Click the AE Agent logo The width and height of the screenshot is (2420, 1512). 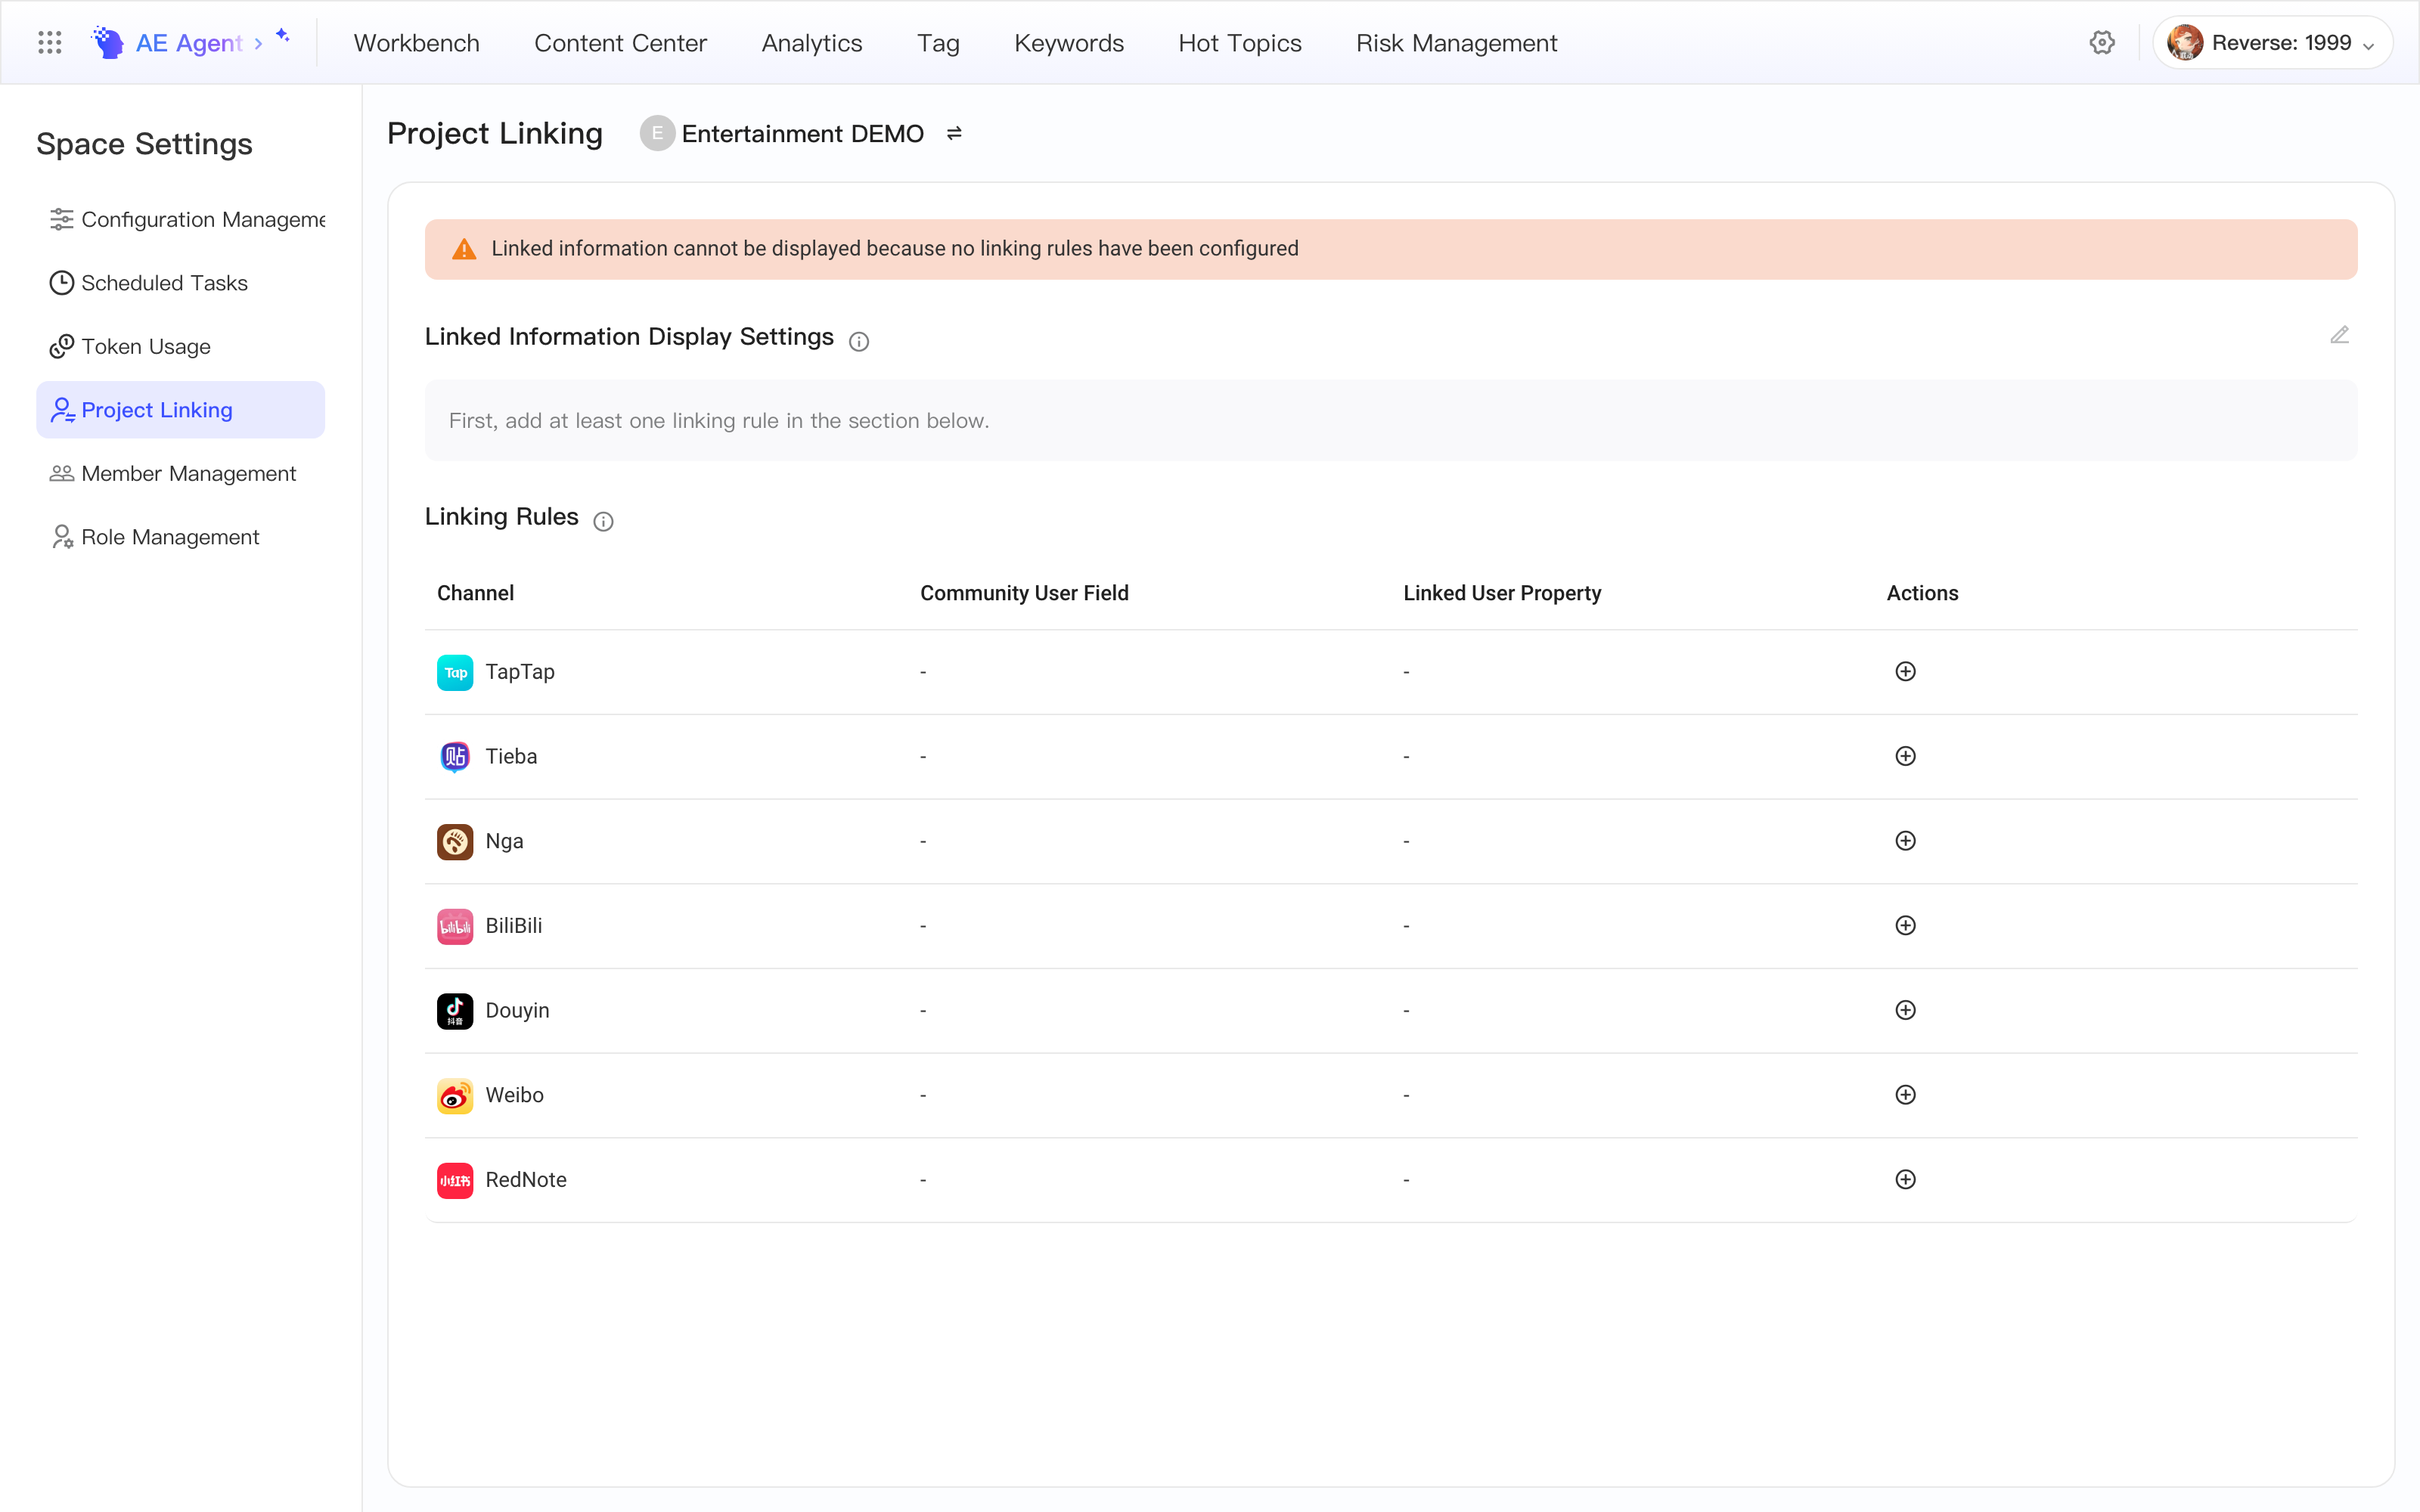point(107,43)
